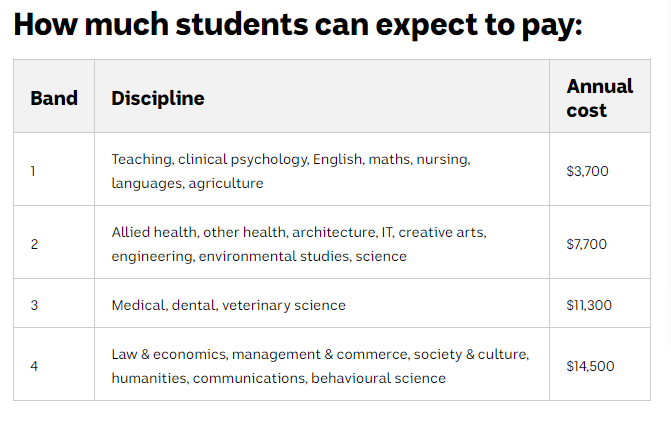671x421 pixels.
Task: Click the 'humanities, communications, behavioural science' line
Action: pyautogui.click(x=279, y=378)
